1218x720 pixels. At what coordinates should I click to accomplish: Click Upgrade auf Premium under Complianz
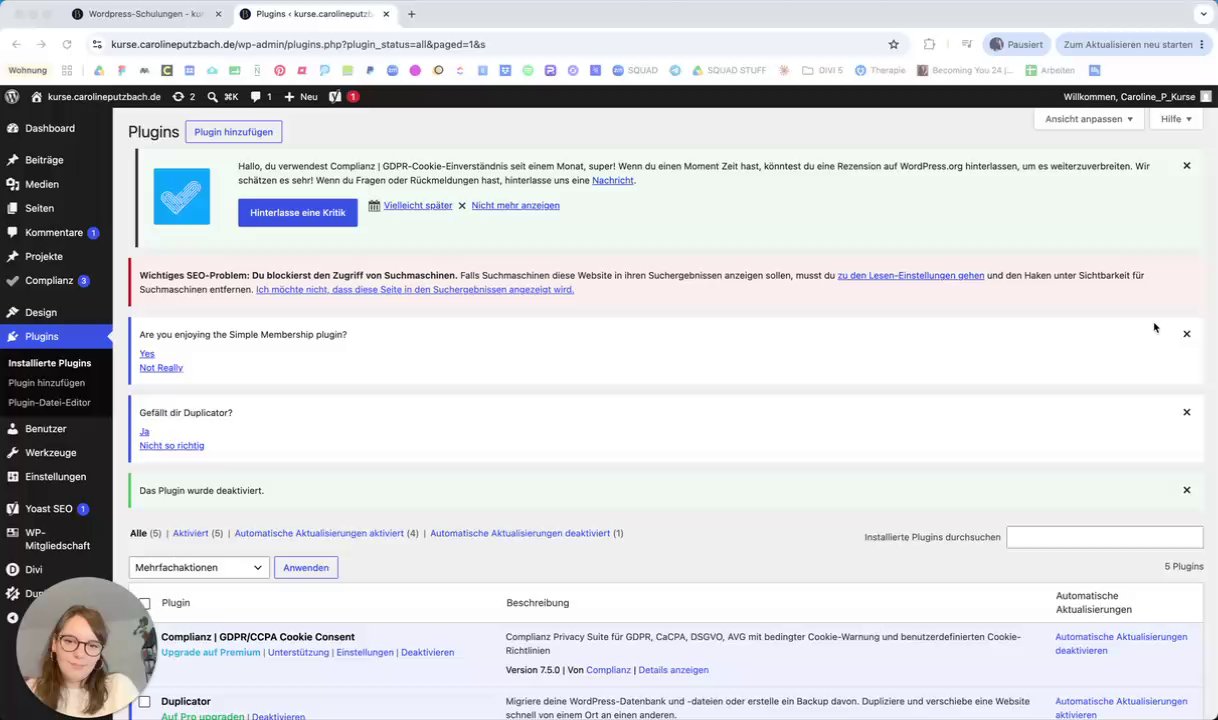[x=211, y=652]
